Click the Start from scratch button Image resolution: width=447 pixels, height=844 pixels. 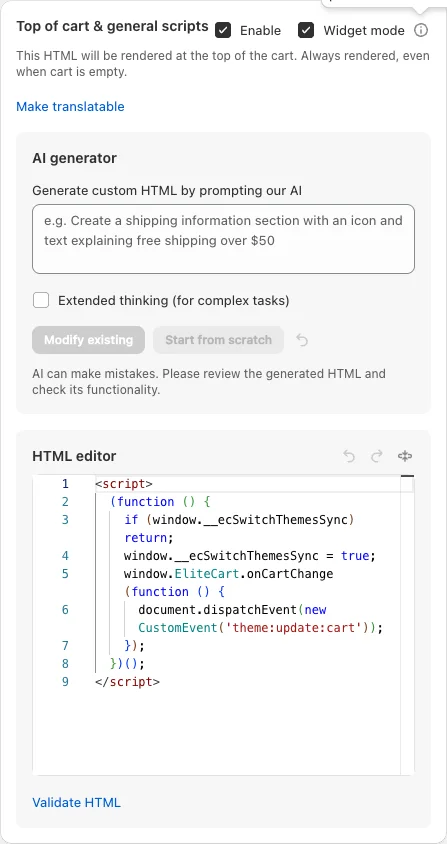[x=218, y=340]
